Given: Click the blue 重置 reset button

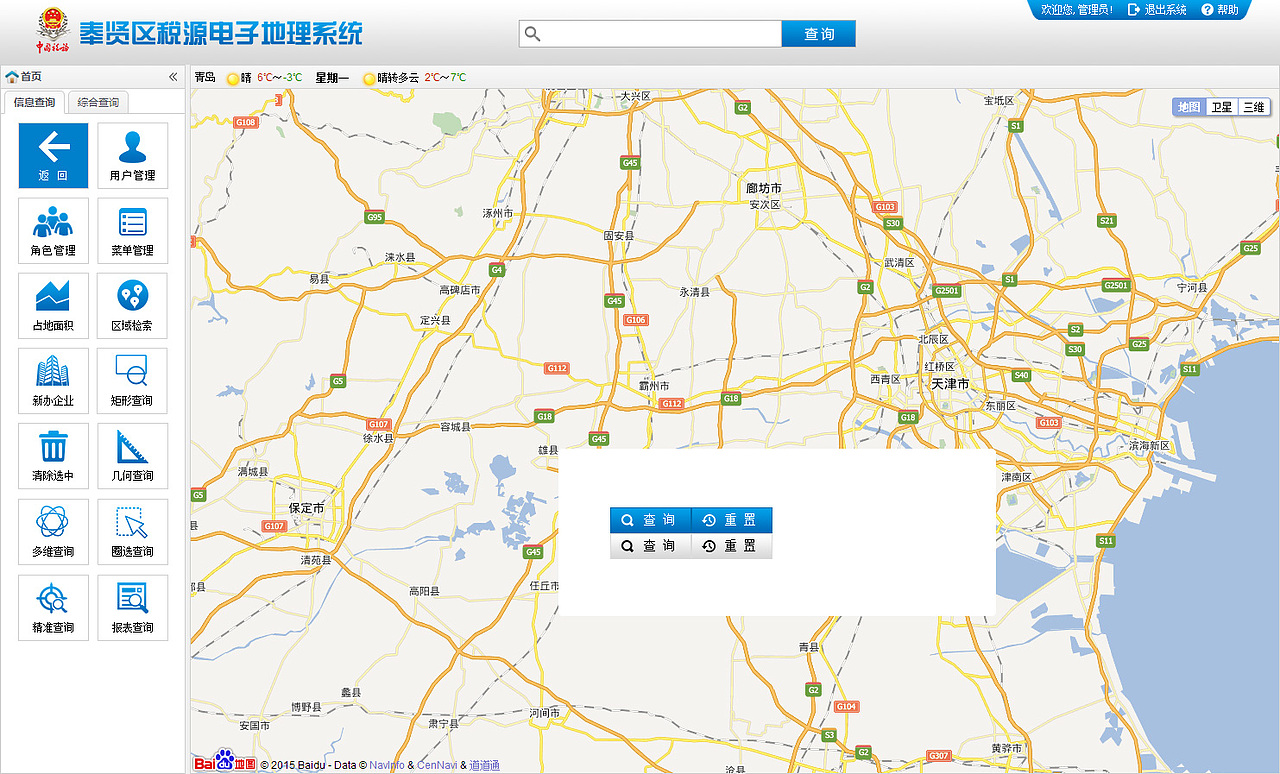Looking at the screenshot, I should (x=732, y=520).
